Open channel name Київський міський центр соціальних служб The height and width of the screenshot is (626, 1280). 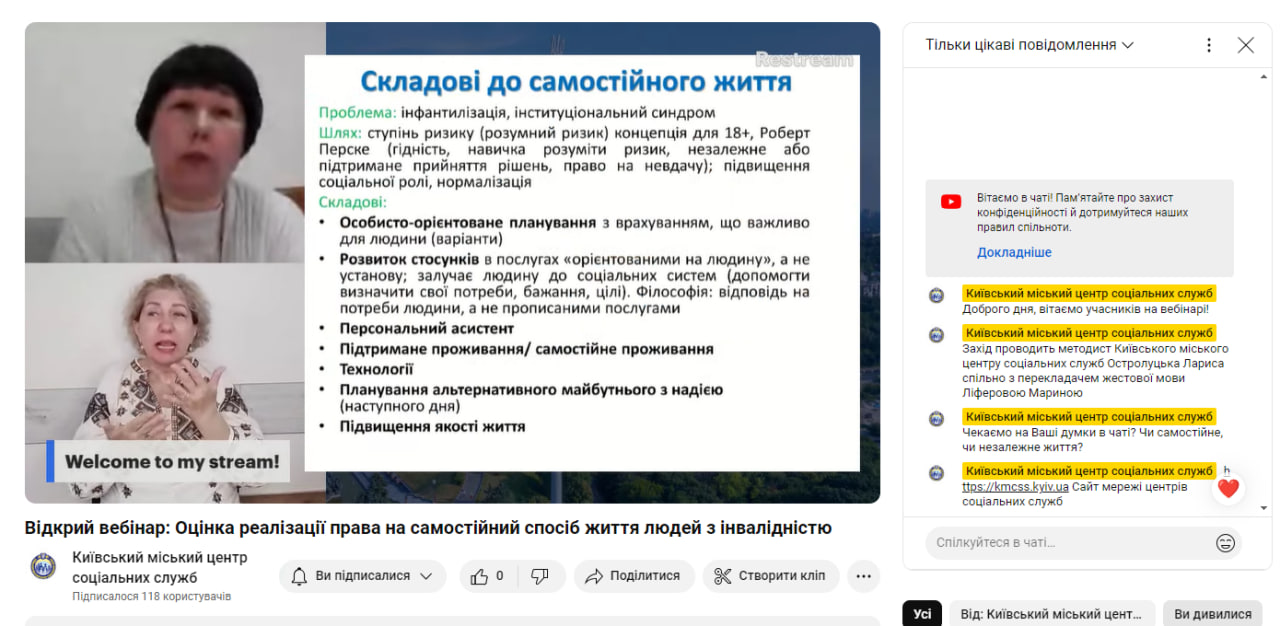tap(160, 567)
